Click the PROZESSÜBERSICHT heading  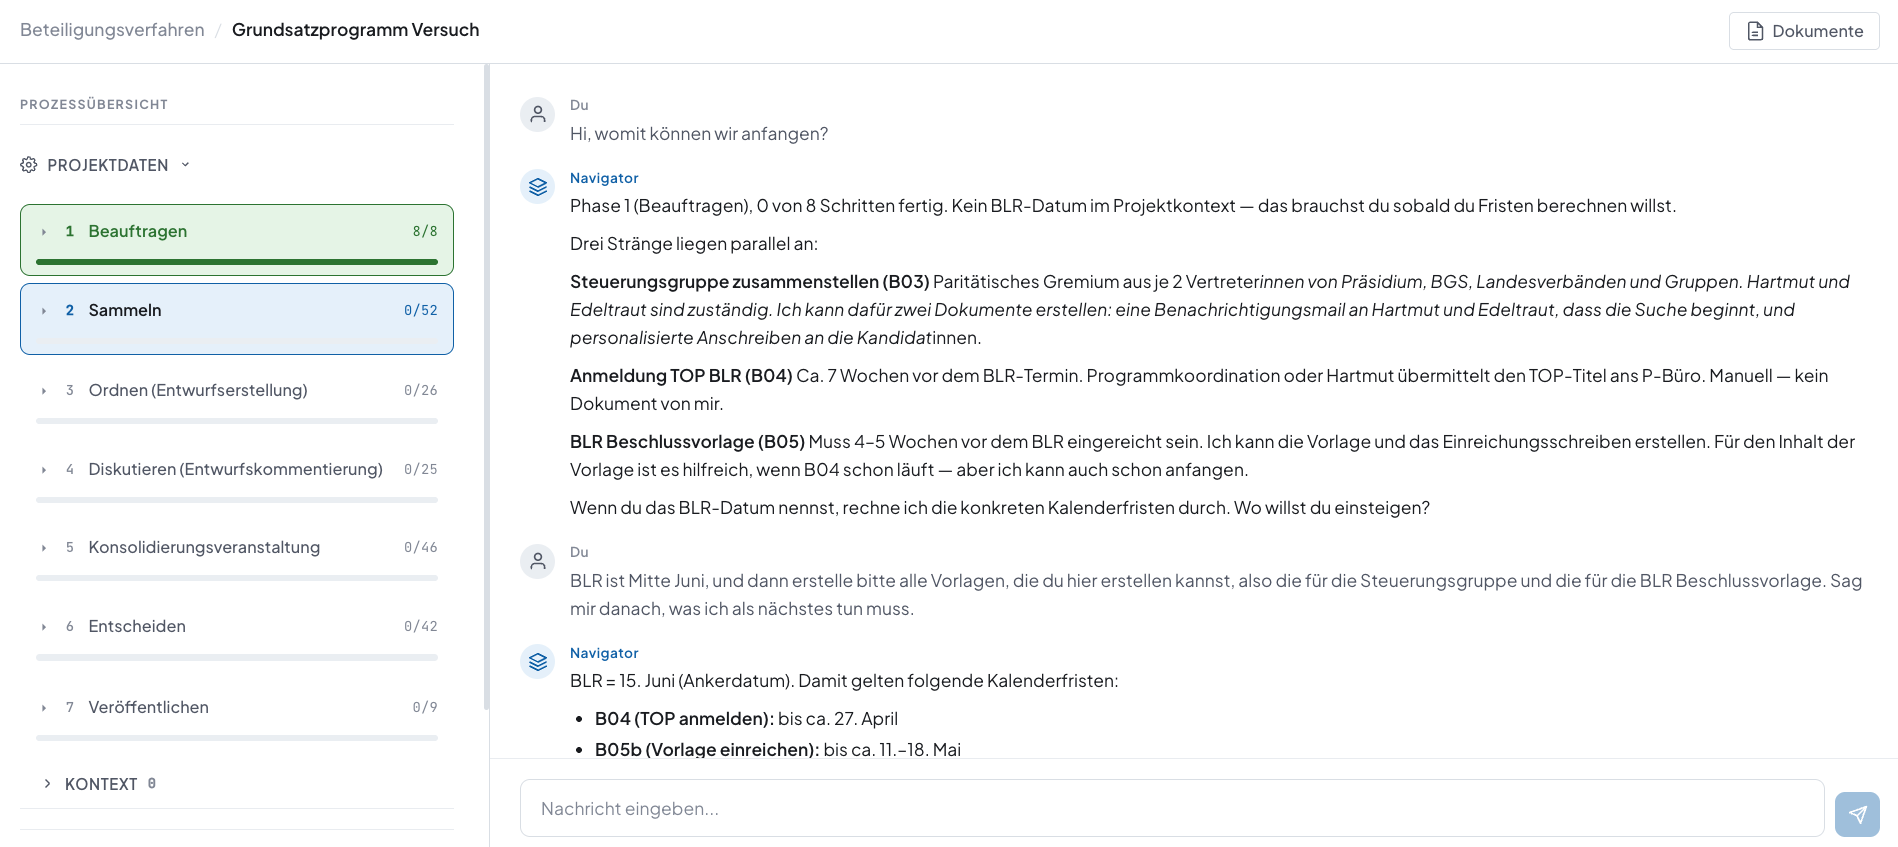click(94, 104)
